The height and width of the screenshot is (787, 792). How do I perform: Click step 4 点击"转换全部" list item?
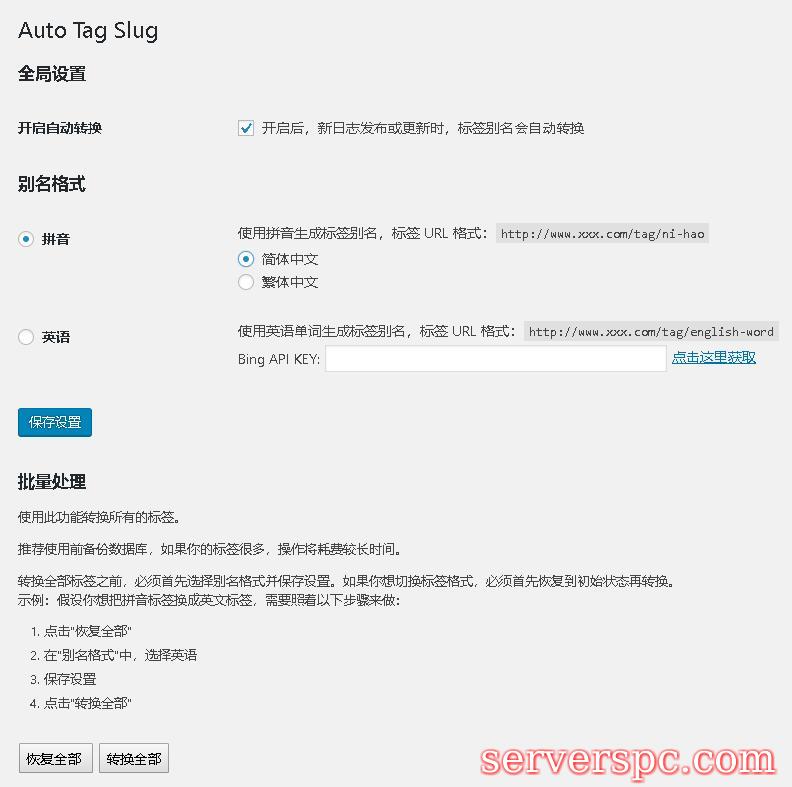81,703
